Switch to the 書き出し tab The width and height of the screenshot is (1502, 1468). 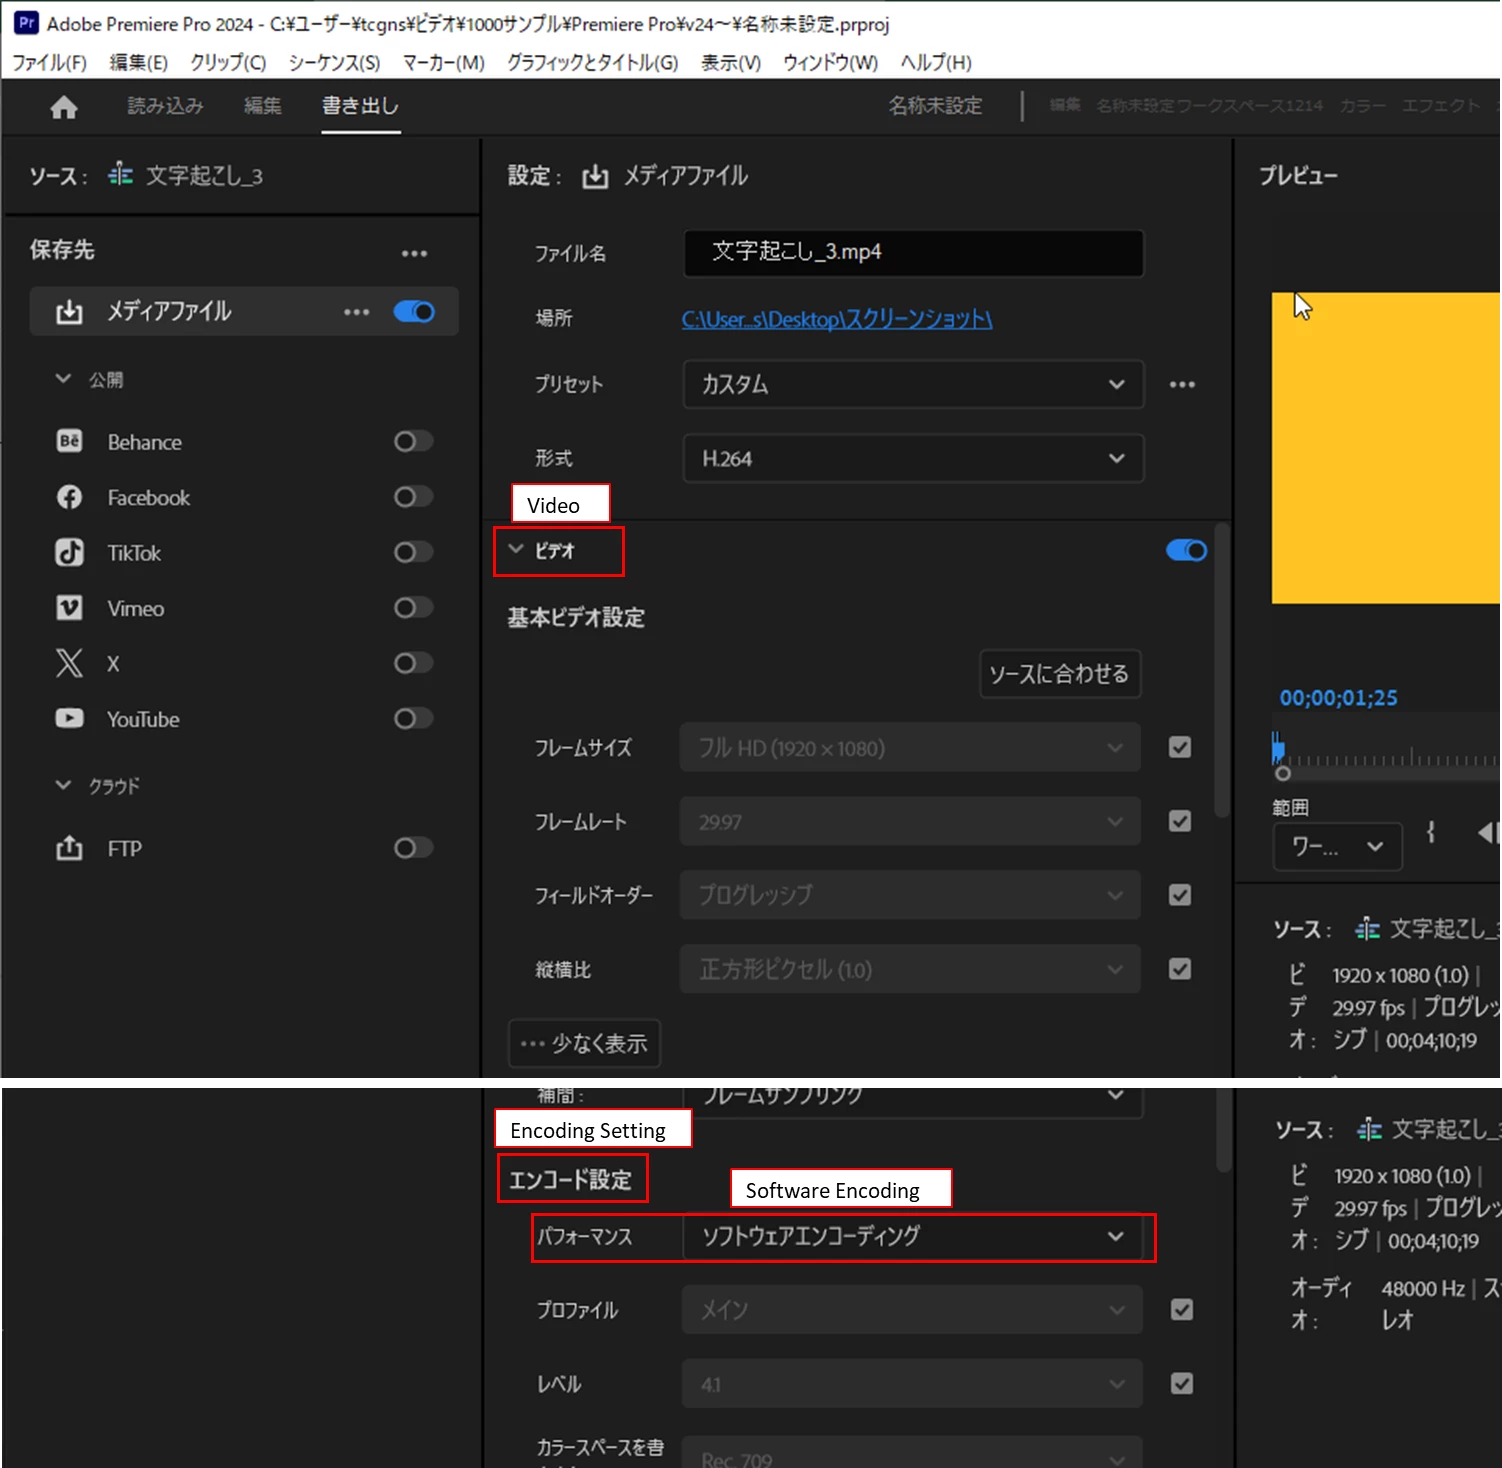click(360, 106)
